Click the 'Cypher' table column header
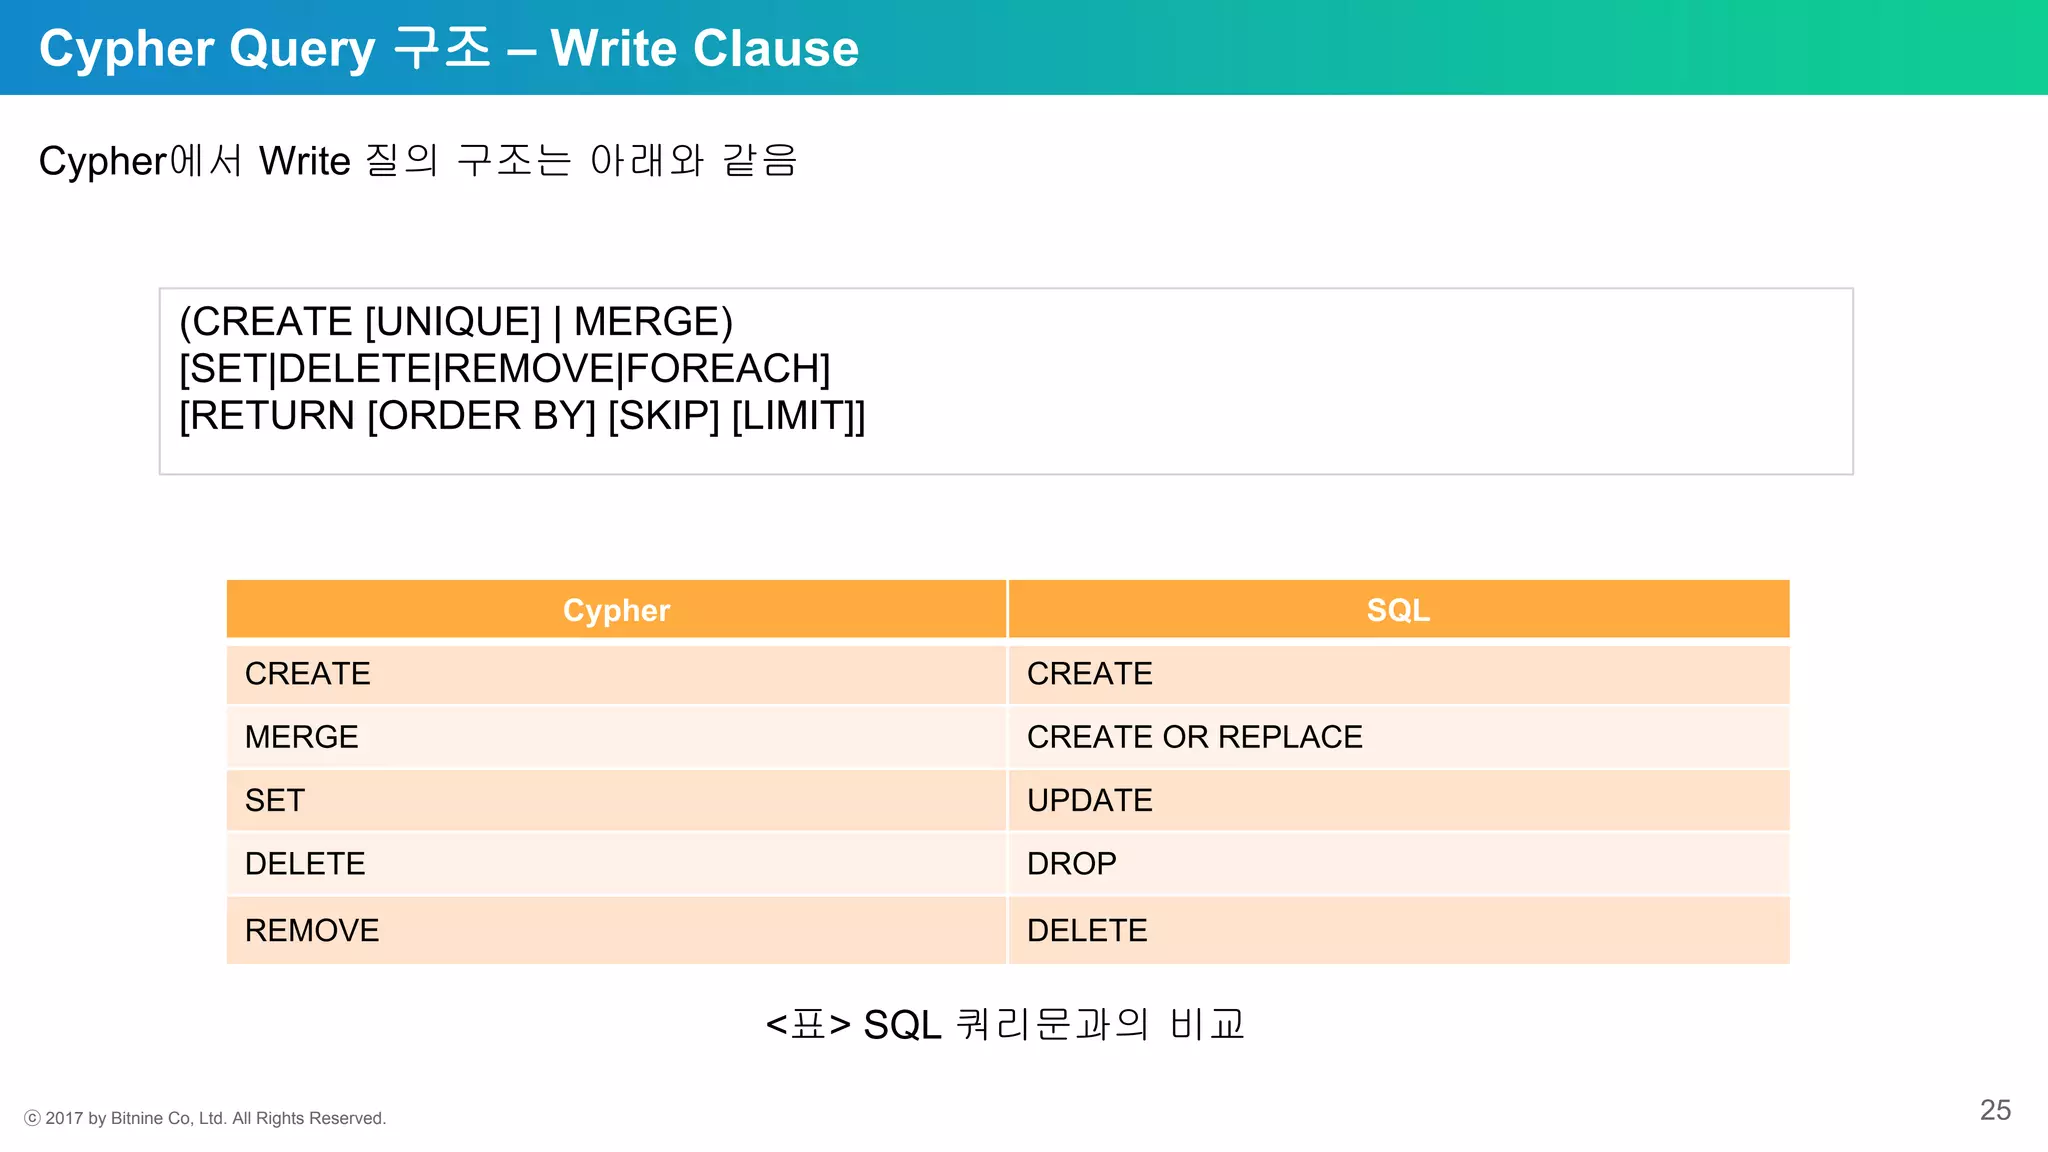Screen dimensions: 2048x1152 point(616,609)
